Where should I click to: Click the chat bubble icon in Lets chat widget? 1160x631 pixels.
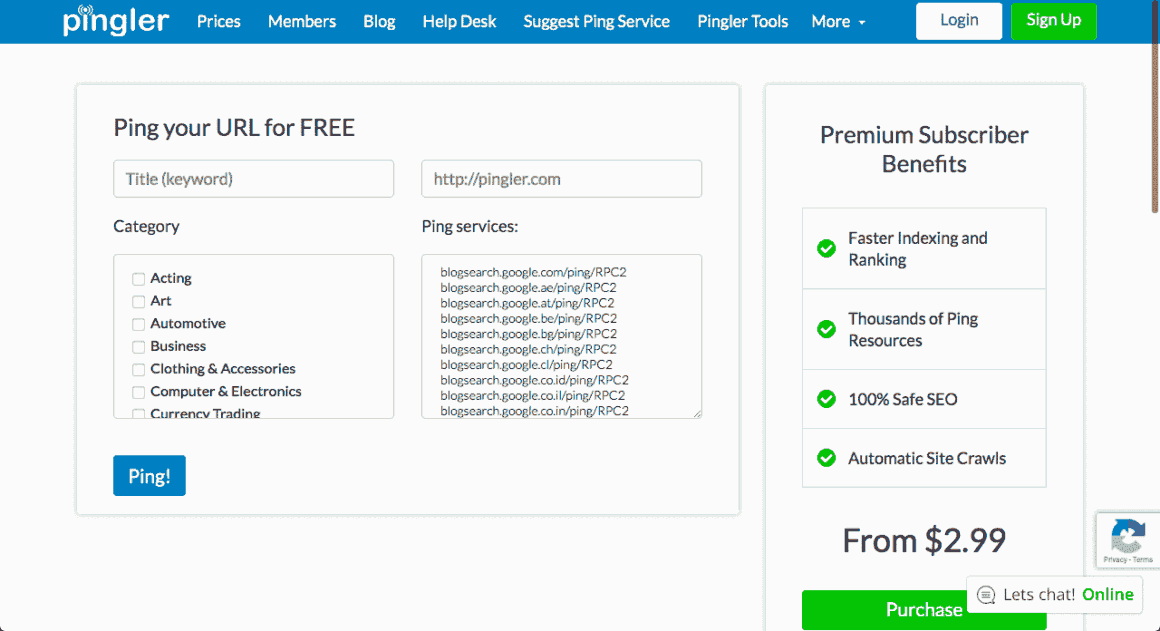[986, 595]
